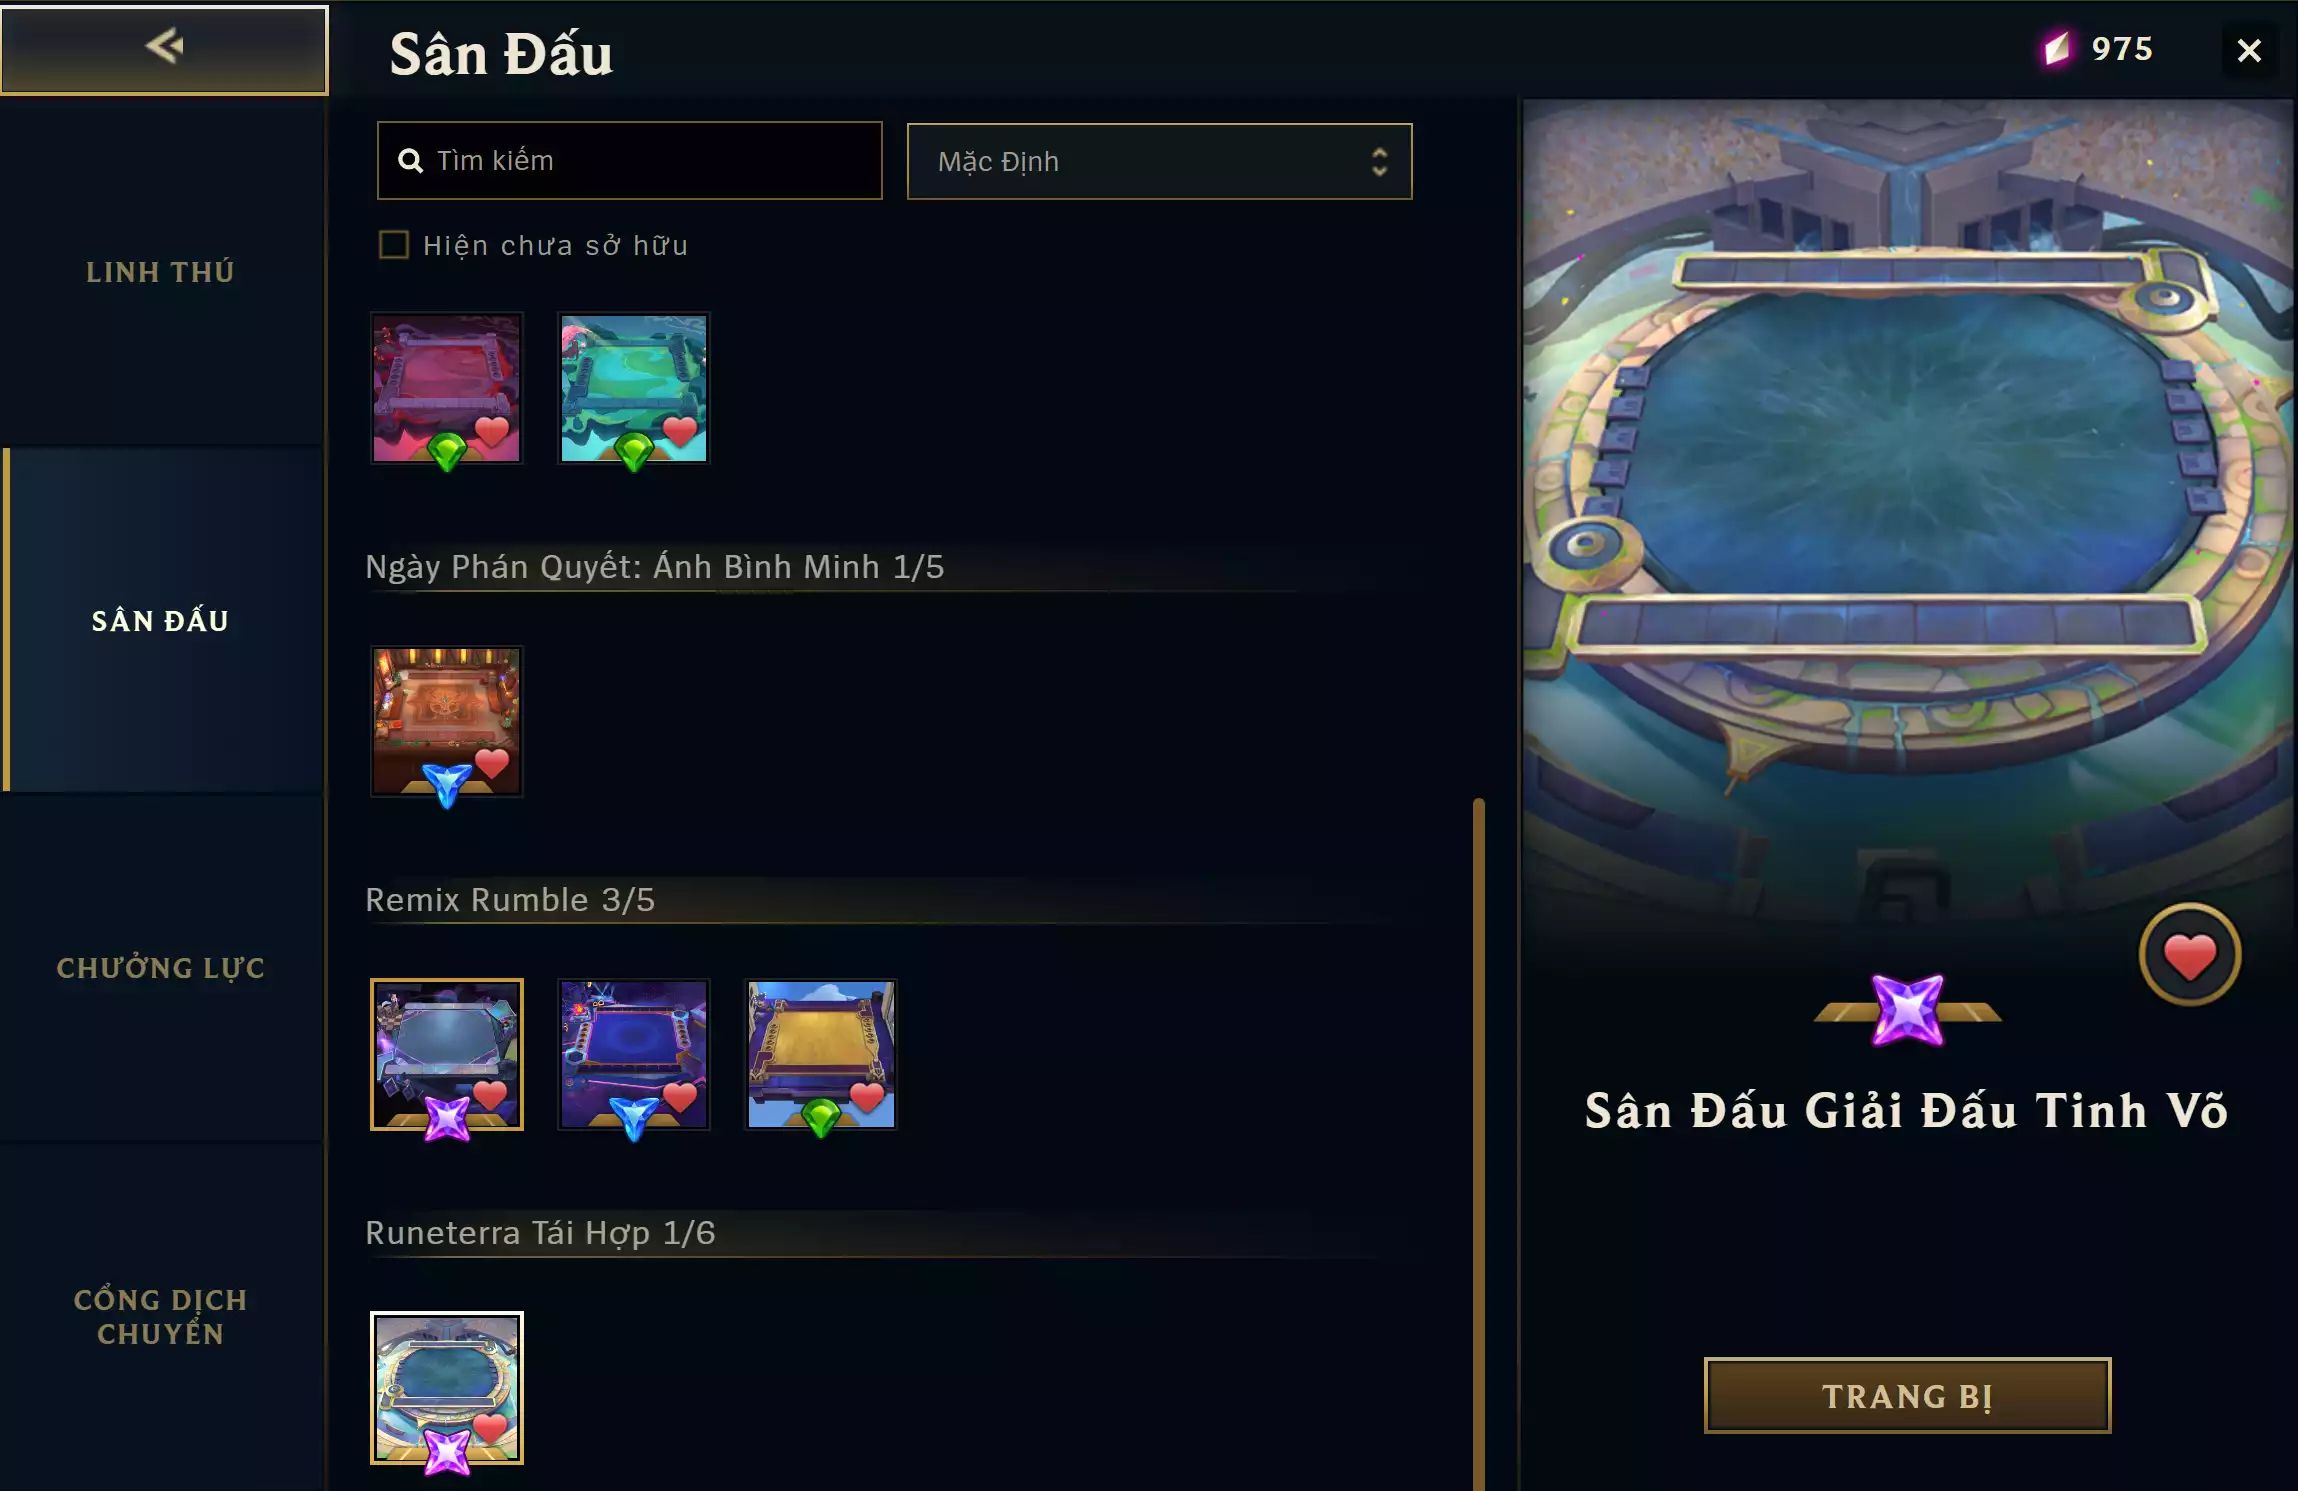2298x1491 pixels.
Task: Enable the 'Hiện chưa sở hữu' checkbox
Action: coord(394,245)
